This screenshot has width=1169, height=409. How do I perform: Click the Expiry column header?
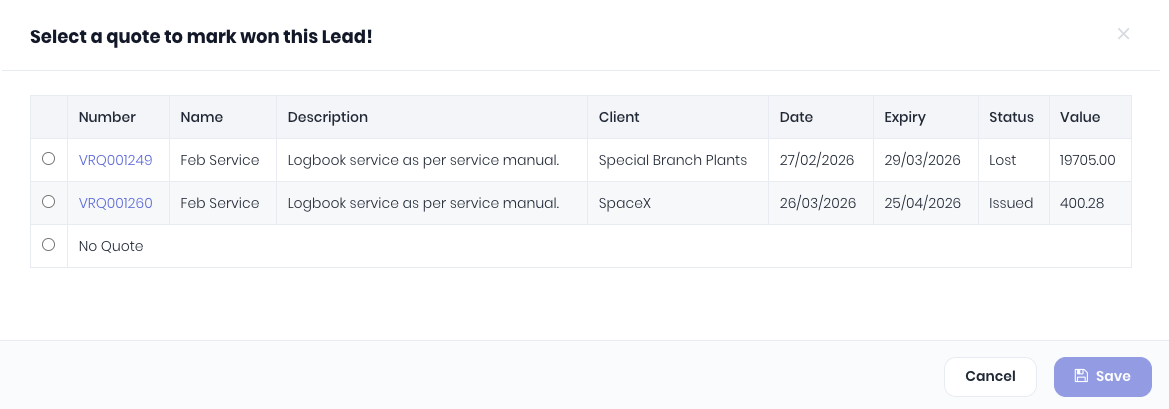coord(905,117)
